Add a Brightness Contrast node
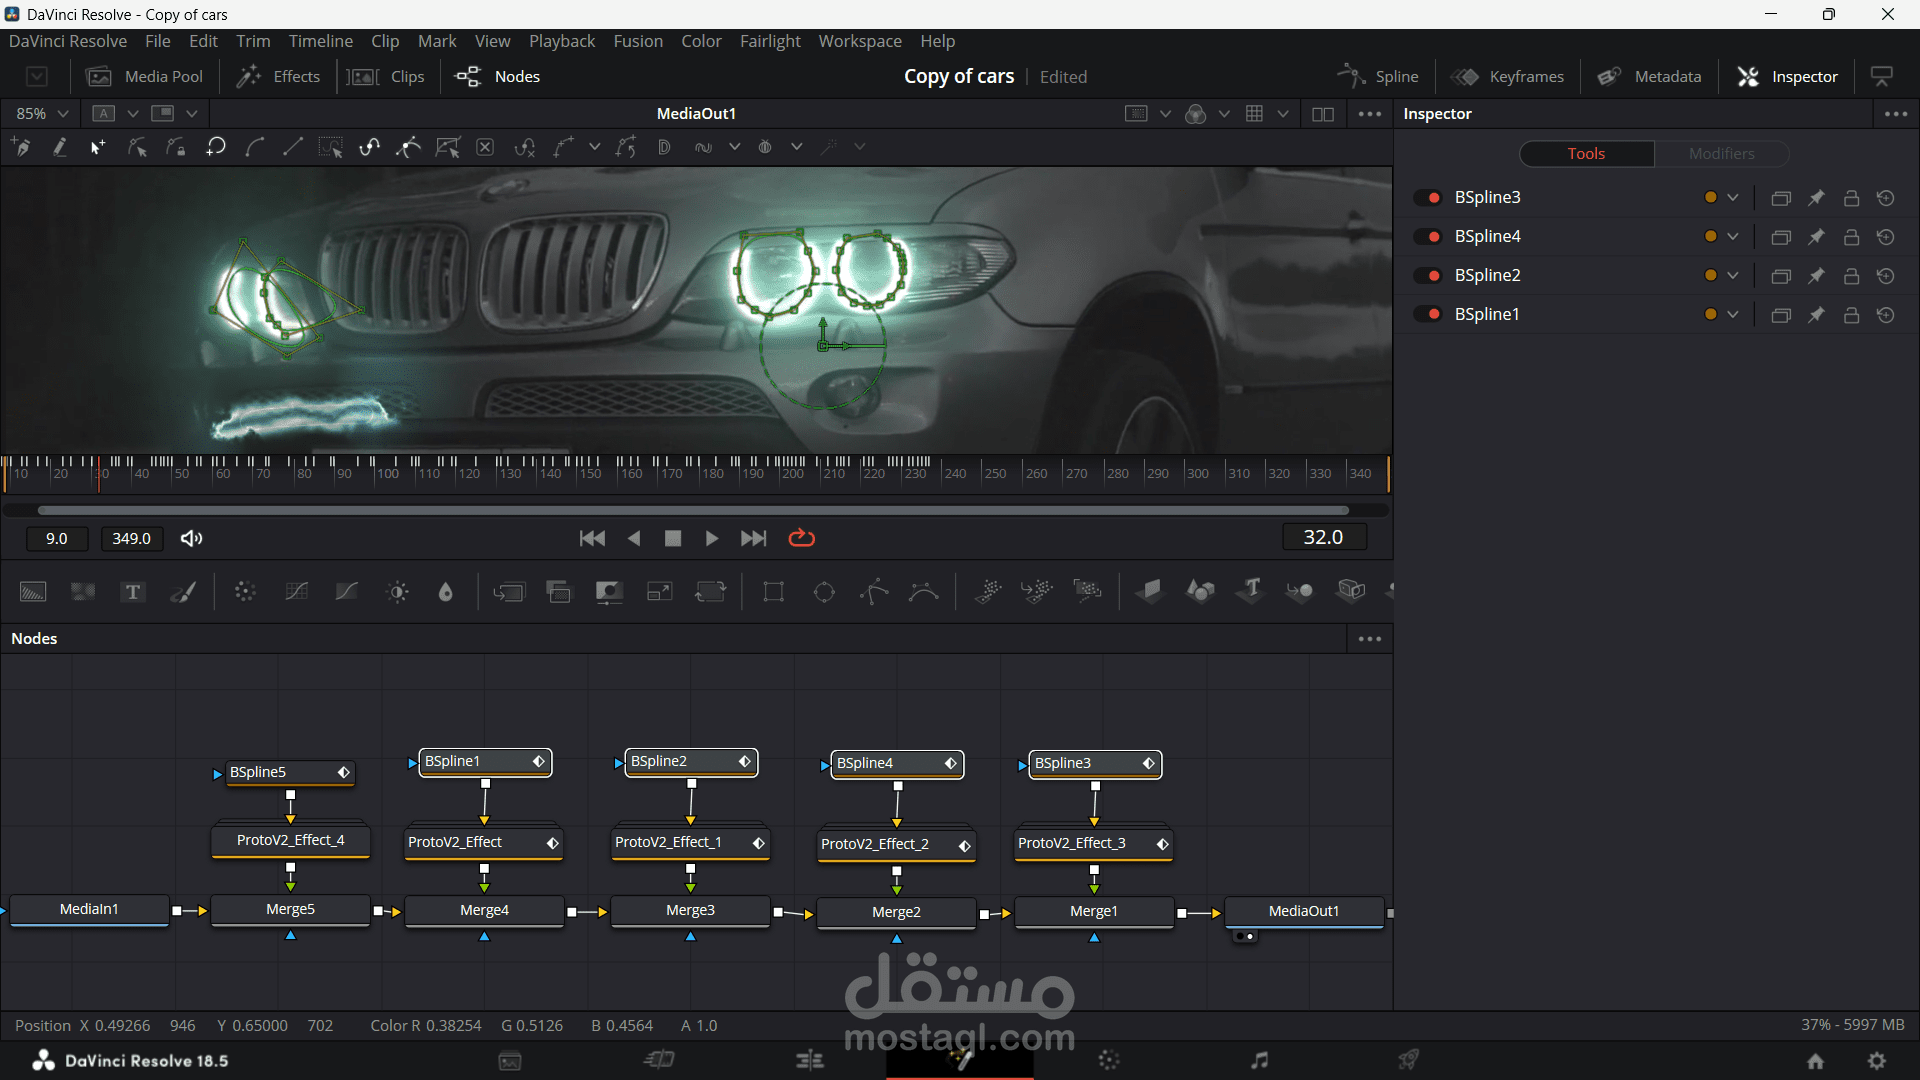The height and width of the screenshot is (1080, 1920). 397,592
